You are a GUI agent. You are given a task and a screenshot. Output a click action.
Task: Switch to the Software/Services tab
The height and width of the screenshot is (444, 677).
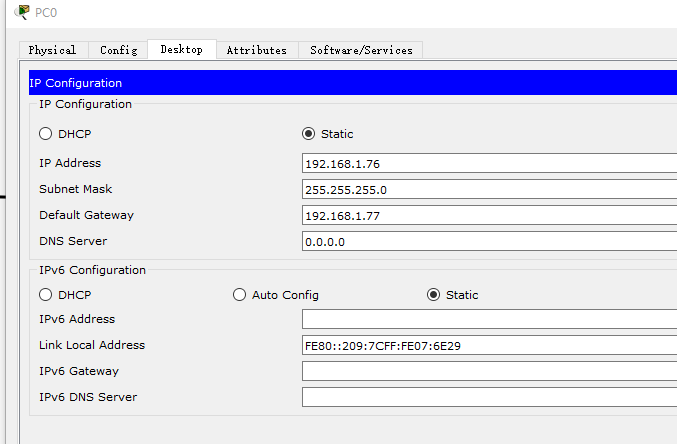tap(361, 50)
